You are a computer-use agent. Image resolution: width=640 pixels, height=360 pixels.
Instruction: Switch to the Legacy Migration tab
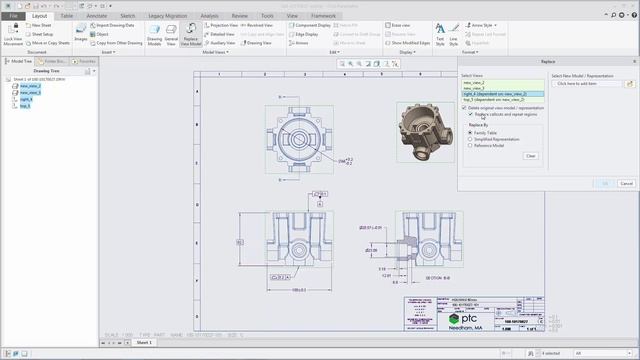tap(168, 16)
